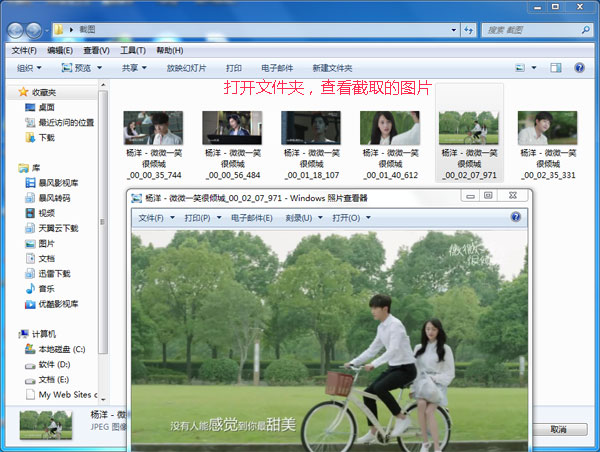Open the dropdown arrow next to 预览
The height and width of the screenshot is (452, 600).
[99, 68]
